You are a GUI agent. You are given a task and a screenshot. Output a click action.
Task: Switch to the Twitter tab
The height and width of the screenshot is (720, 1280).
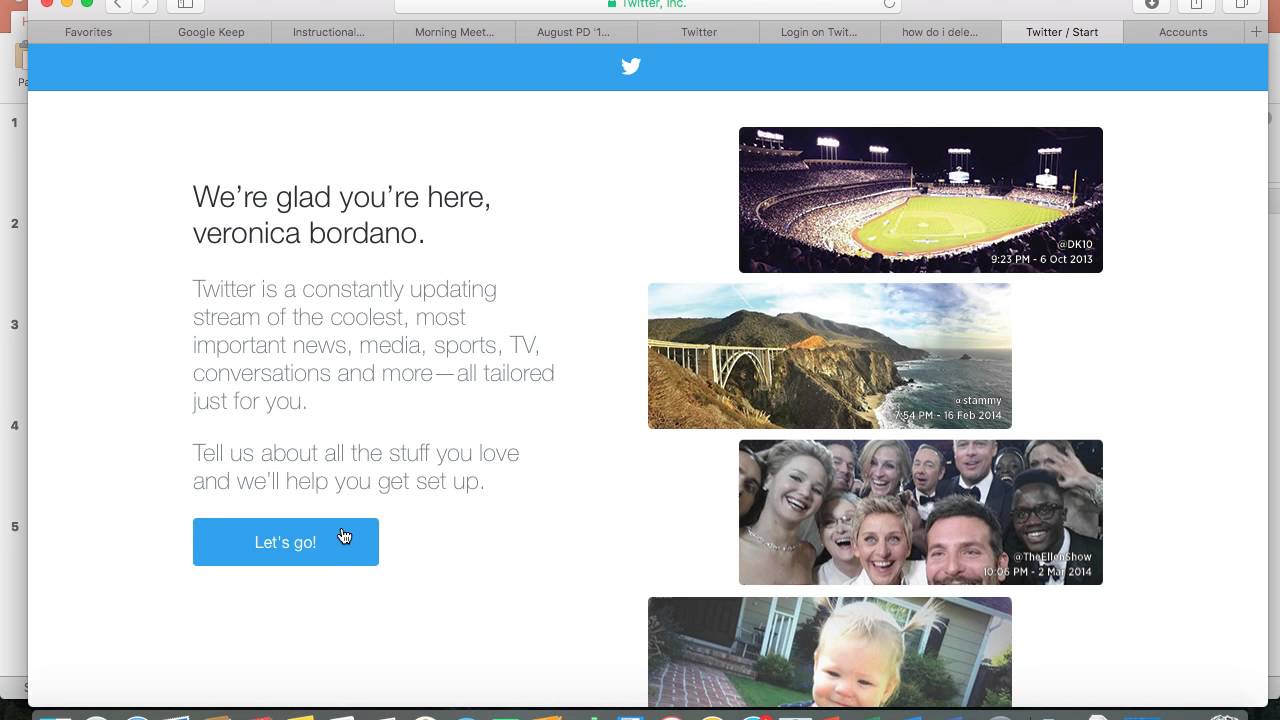[x=699, y=32]
